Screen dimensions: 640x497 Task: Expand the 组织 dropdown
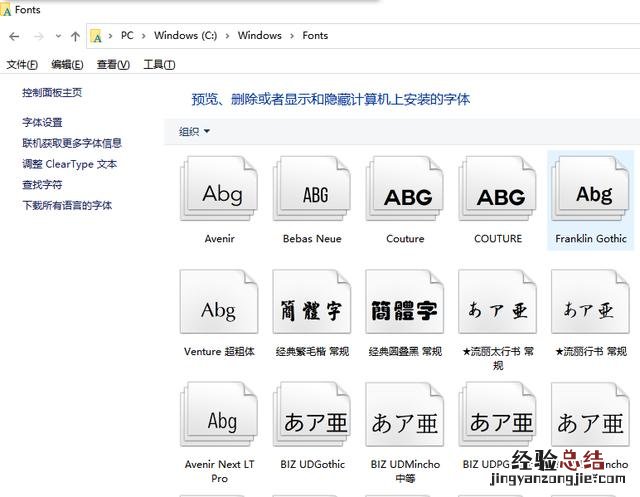click(194, 131)
